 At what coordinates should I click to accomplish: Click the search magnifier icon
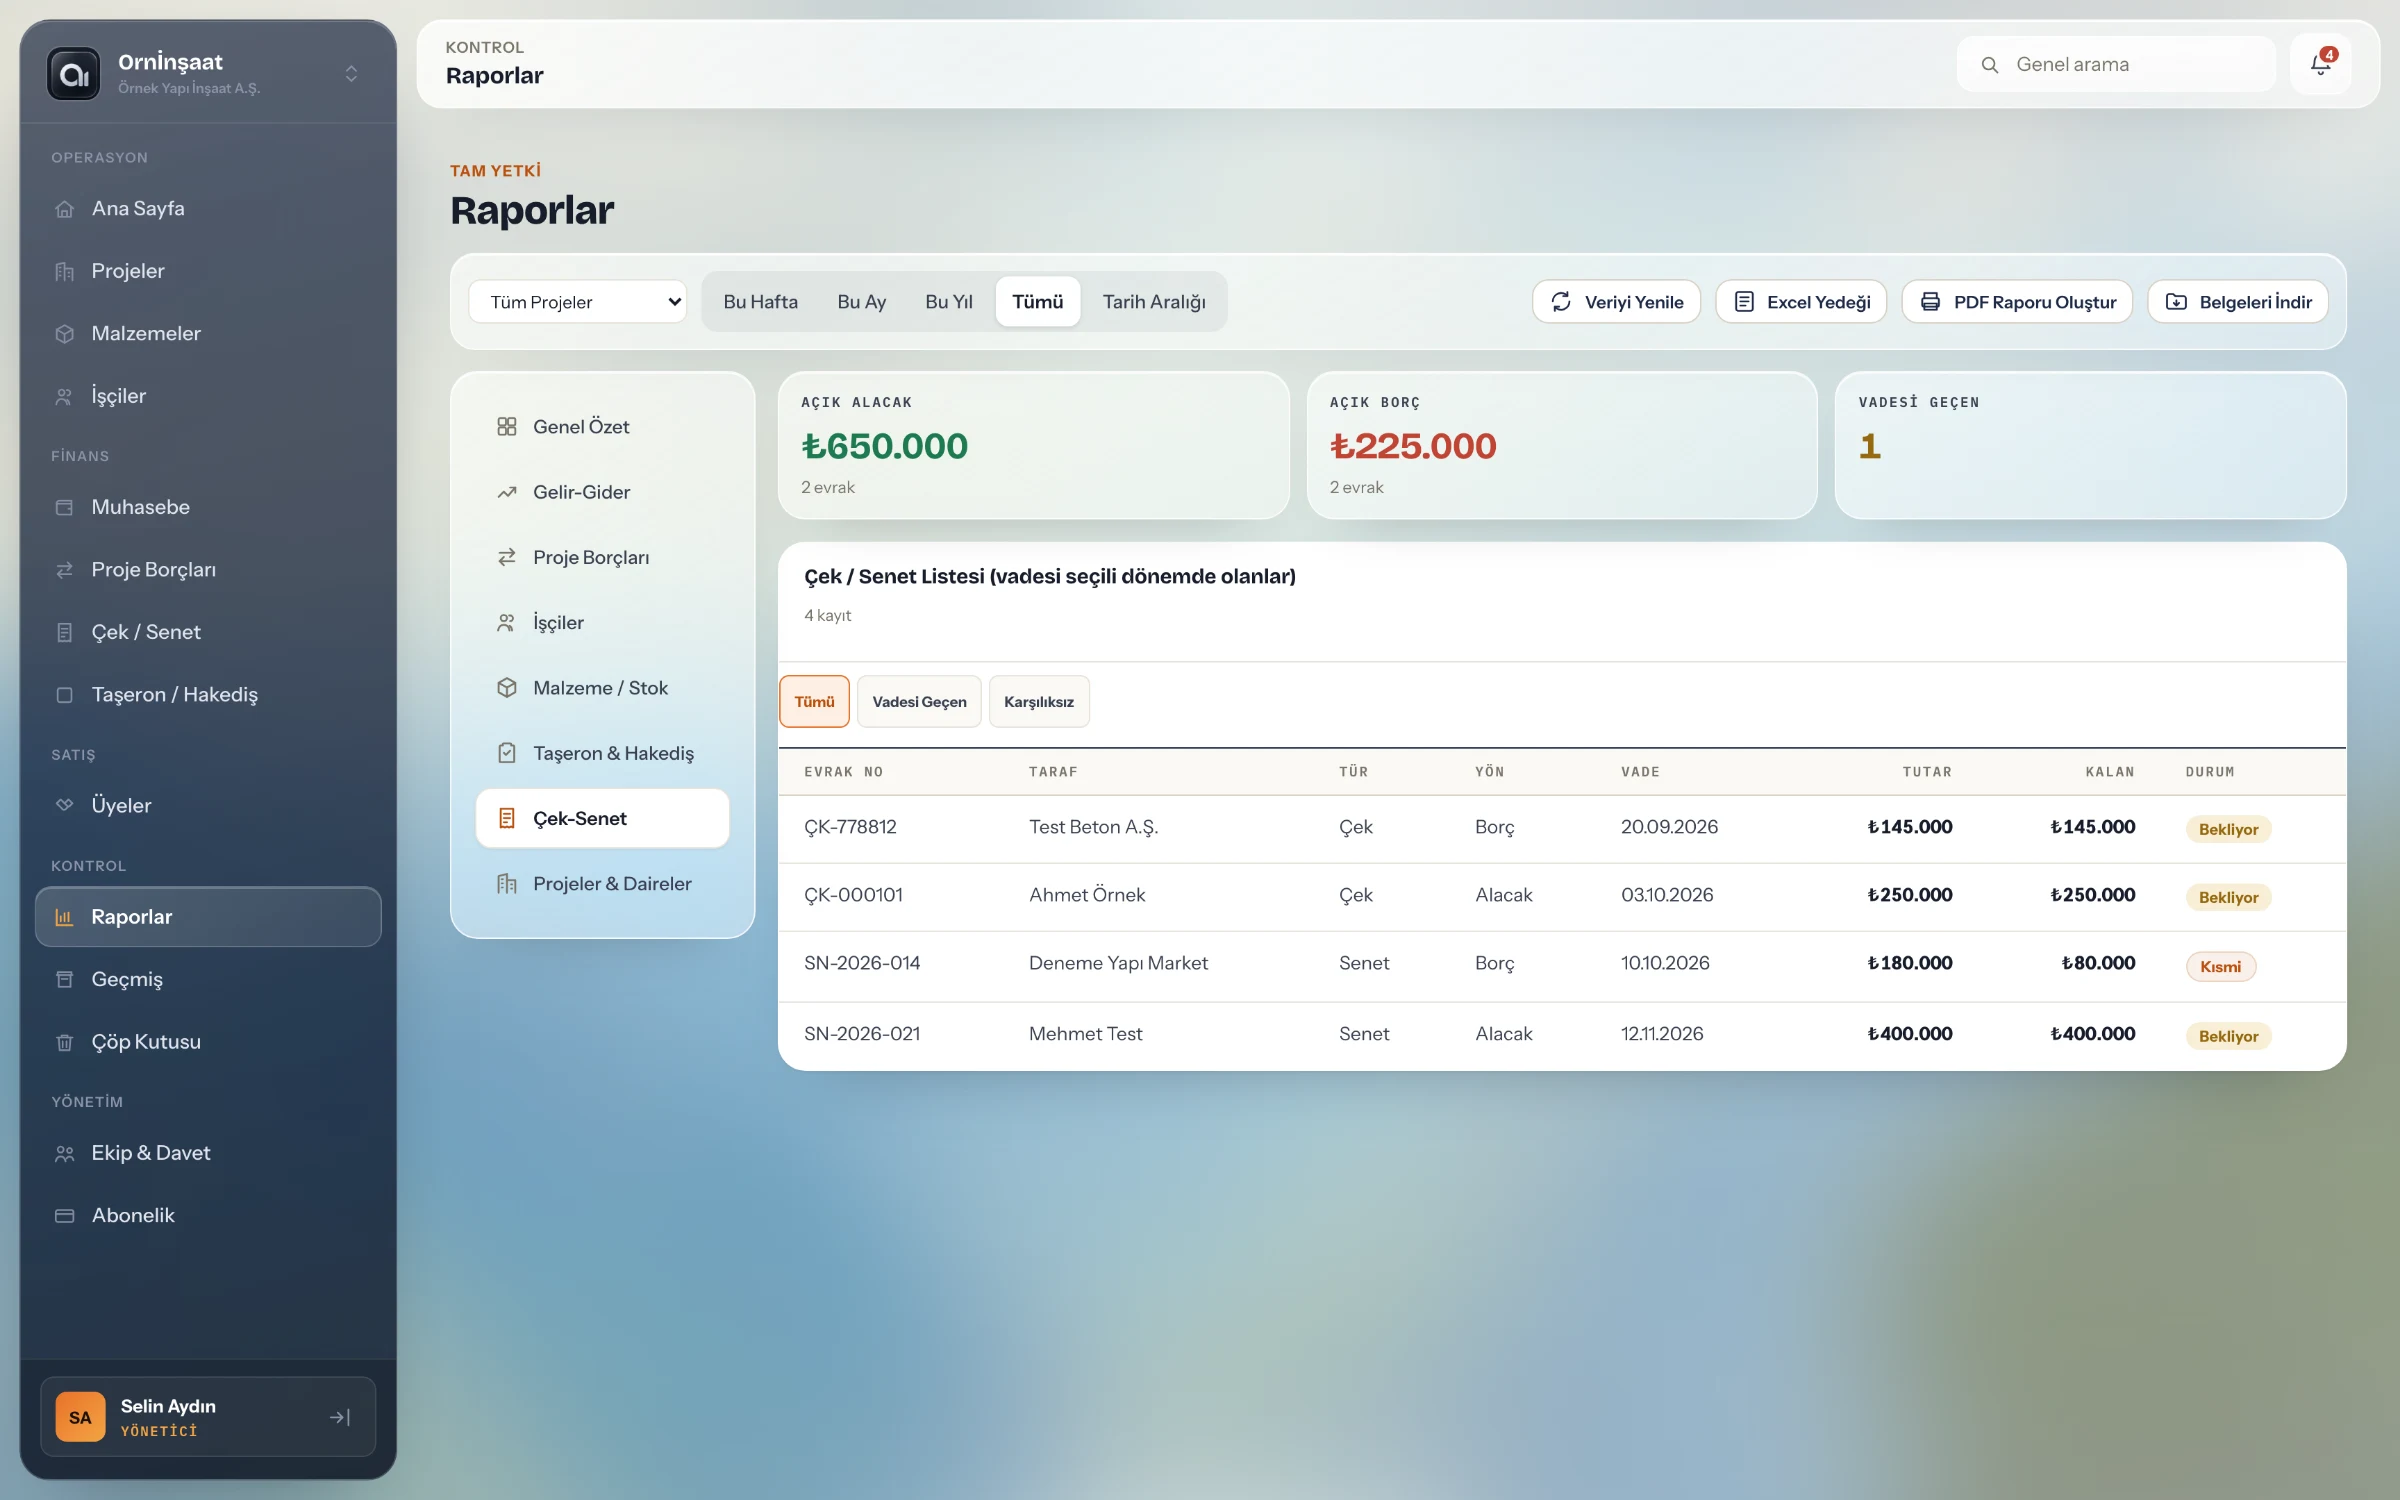1990,65
